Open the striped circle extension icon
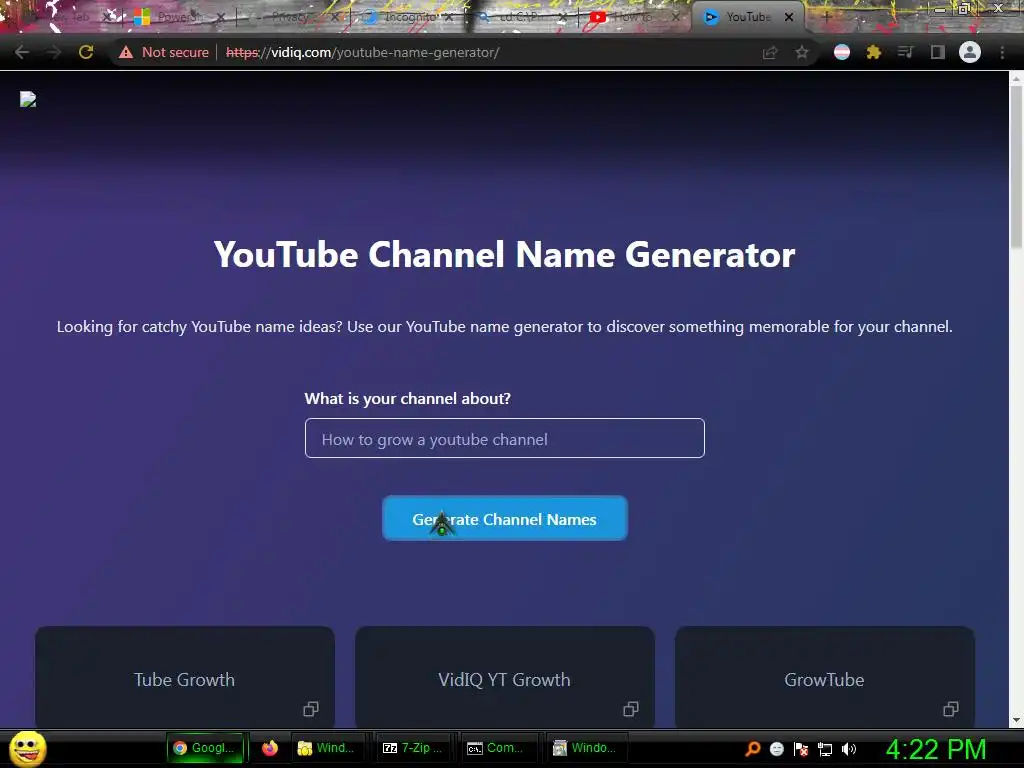The image size is (1024, 768). pos(842,52)
